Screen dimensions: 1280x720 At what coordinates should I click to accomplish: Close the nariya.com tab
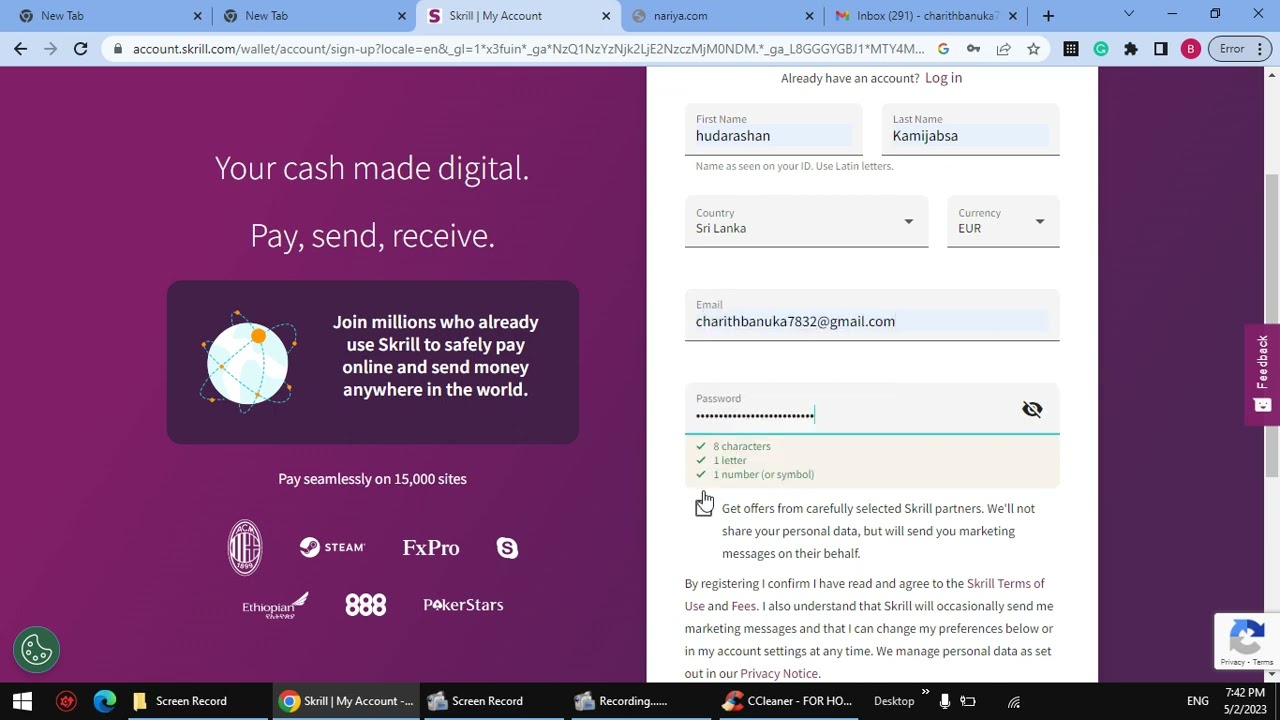tap(810, 16)
